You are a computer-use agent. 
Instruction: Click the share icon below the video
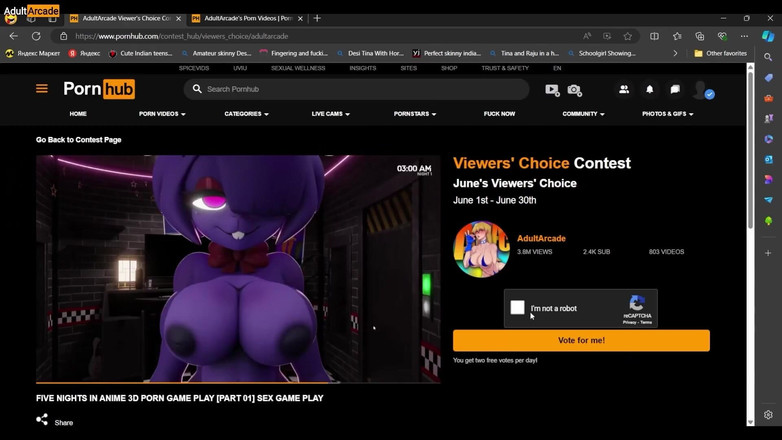click(x=42, y=421)
